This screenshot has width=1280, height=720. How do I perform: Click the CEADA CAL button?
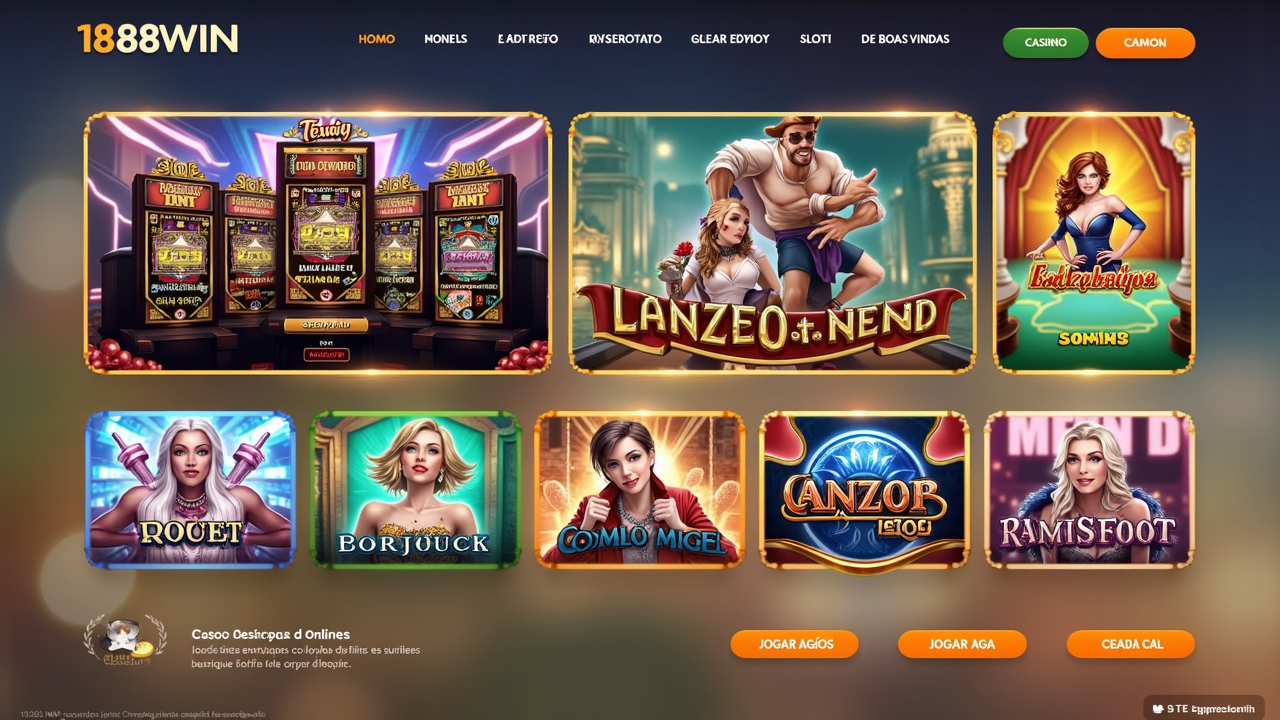click(1131, 644)
